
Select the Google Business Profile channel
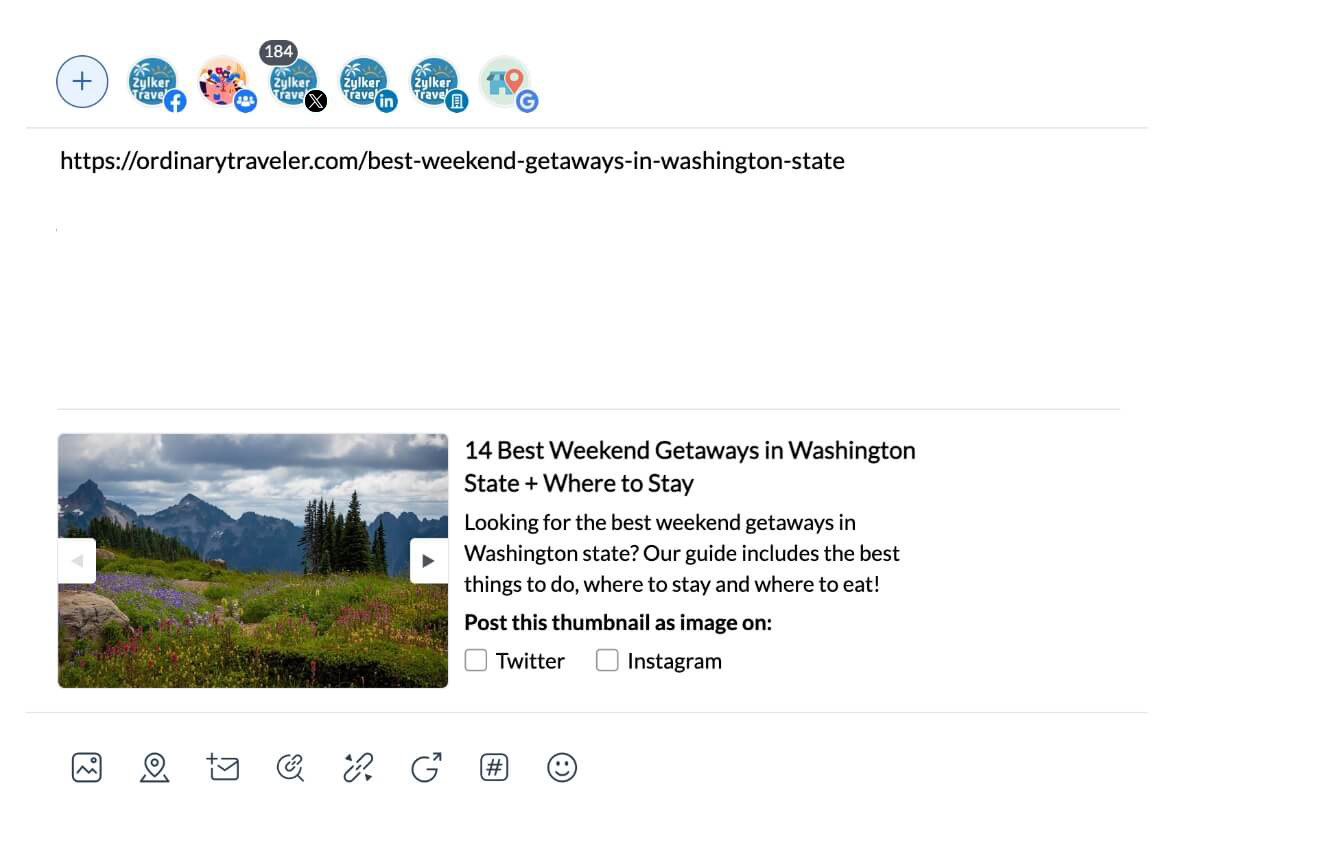(506, 82)
